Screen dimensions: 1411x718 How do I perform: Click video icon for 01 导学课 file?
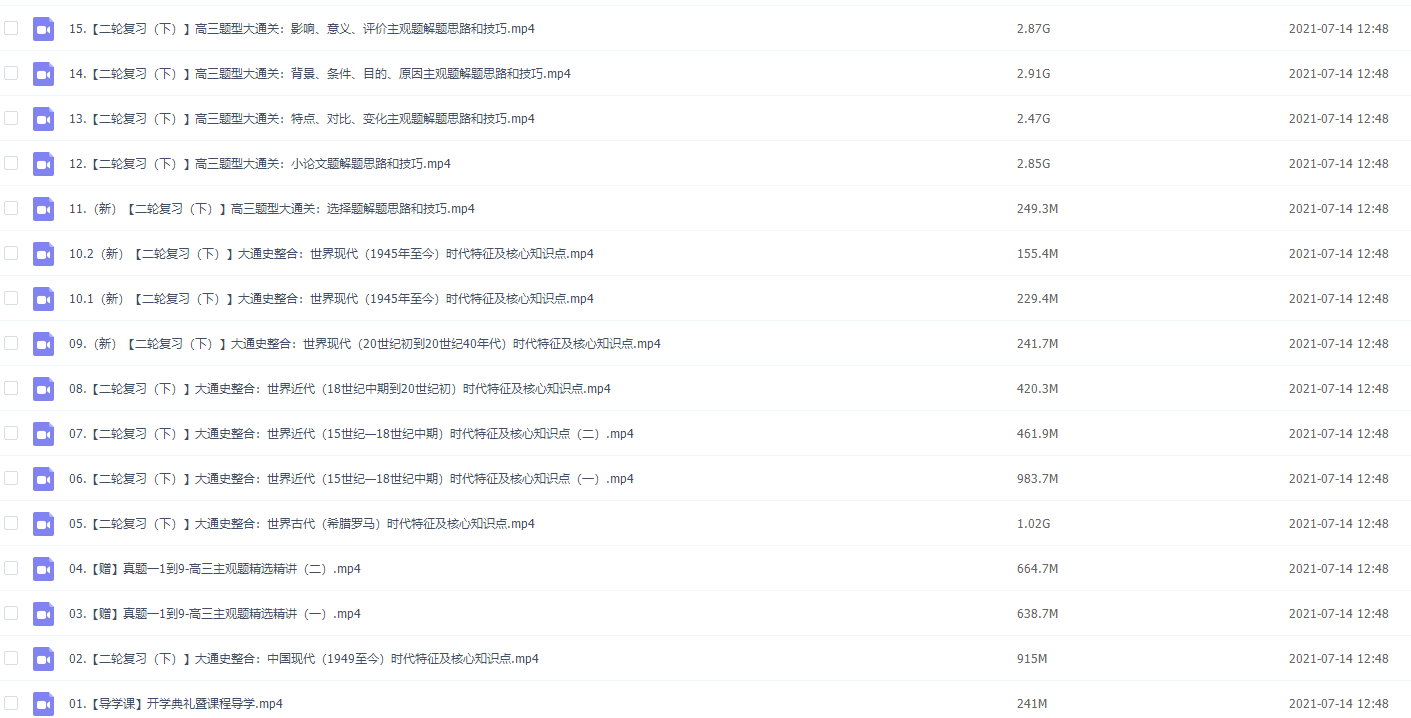coord(43,704)
